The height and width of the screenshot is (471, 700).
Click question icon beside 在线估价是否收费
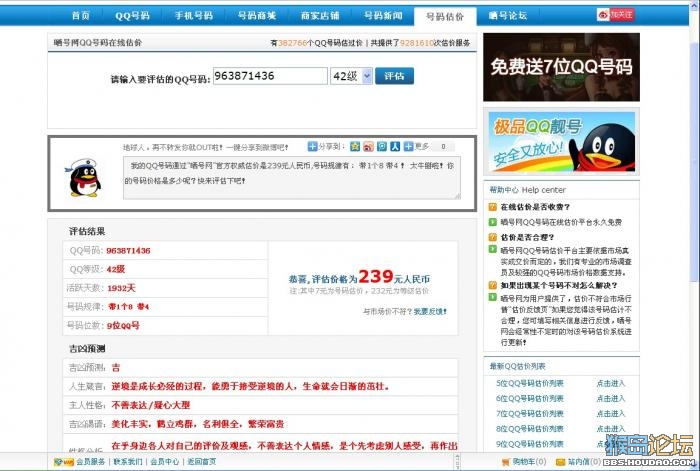click(493, 207)
